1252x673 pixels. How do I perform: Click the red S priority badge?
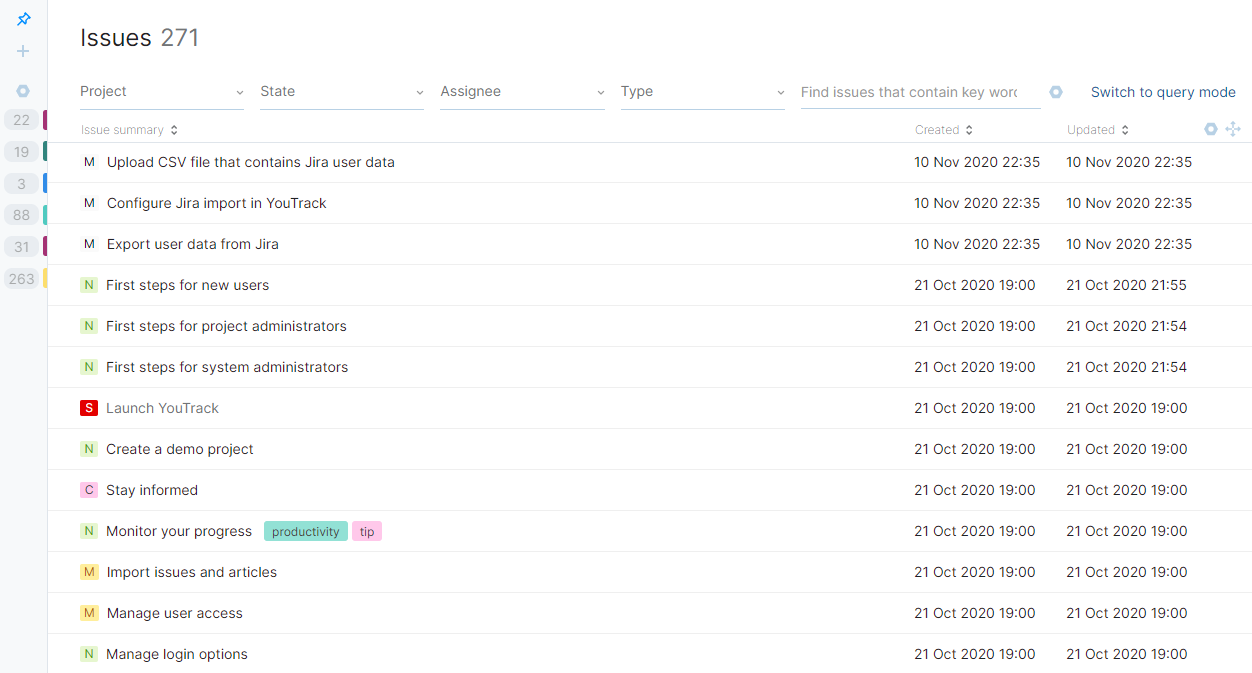point(89,408)
